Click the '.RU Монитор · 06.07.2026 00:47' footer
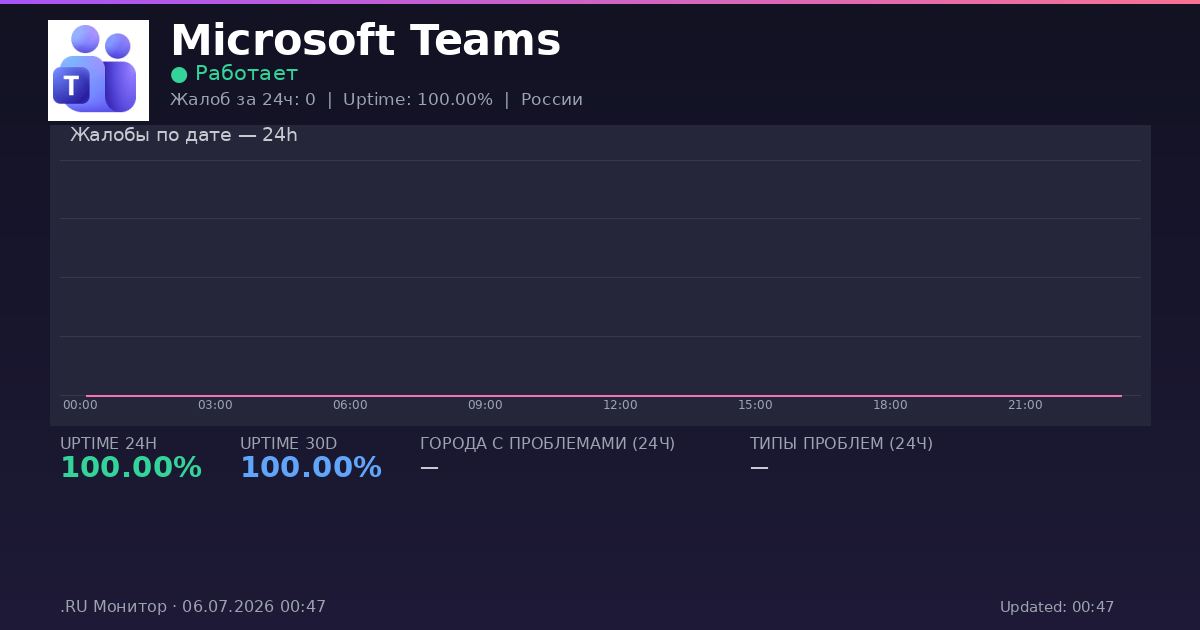The height and width of the screenshot is (630, 1200). [193, 607]
